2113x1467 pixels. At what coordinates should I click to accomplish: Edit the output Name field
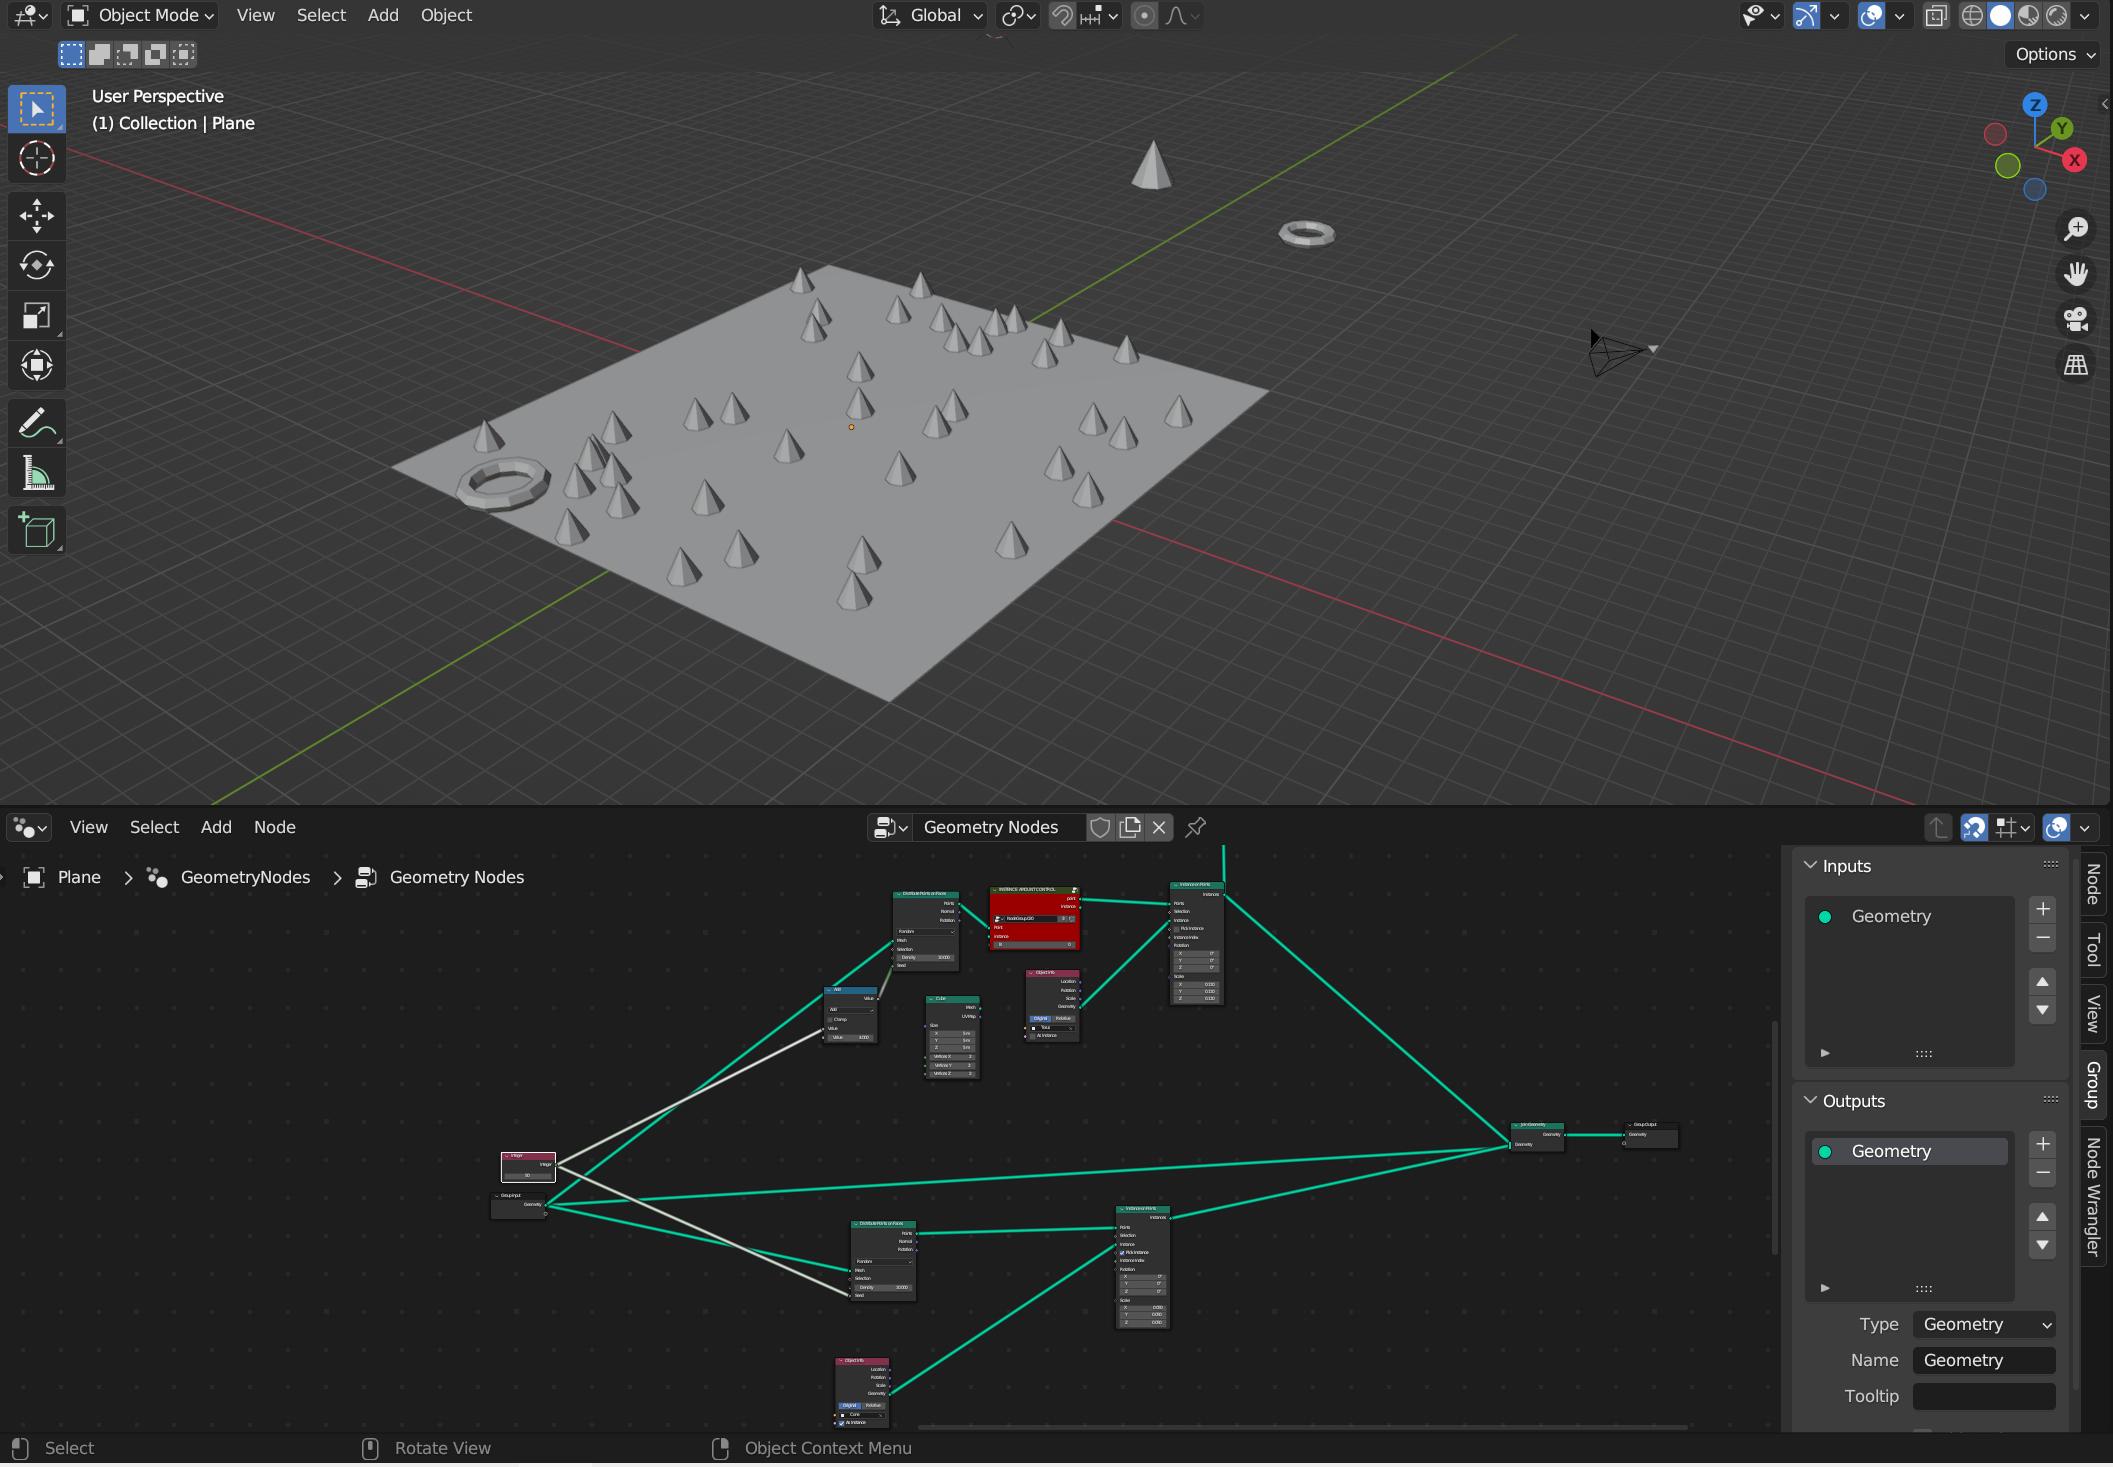coord(1984,1360)
